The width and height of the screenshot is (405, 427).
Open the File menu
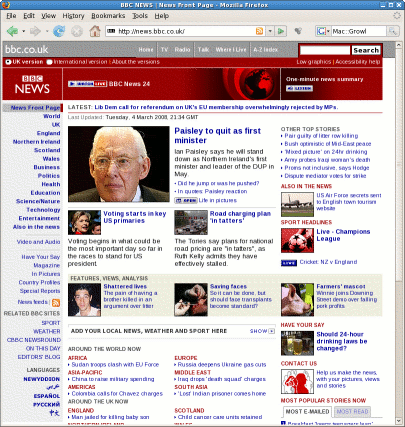(11, 16)
